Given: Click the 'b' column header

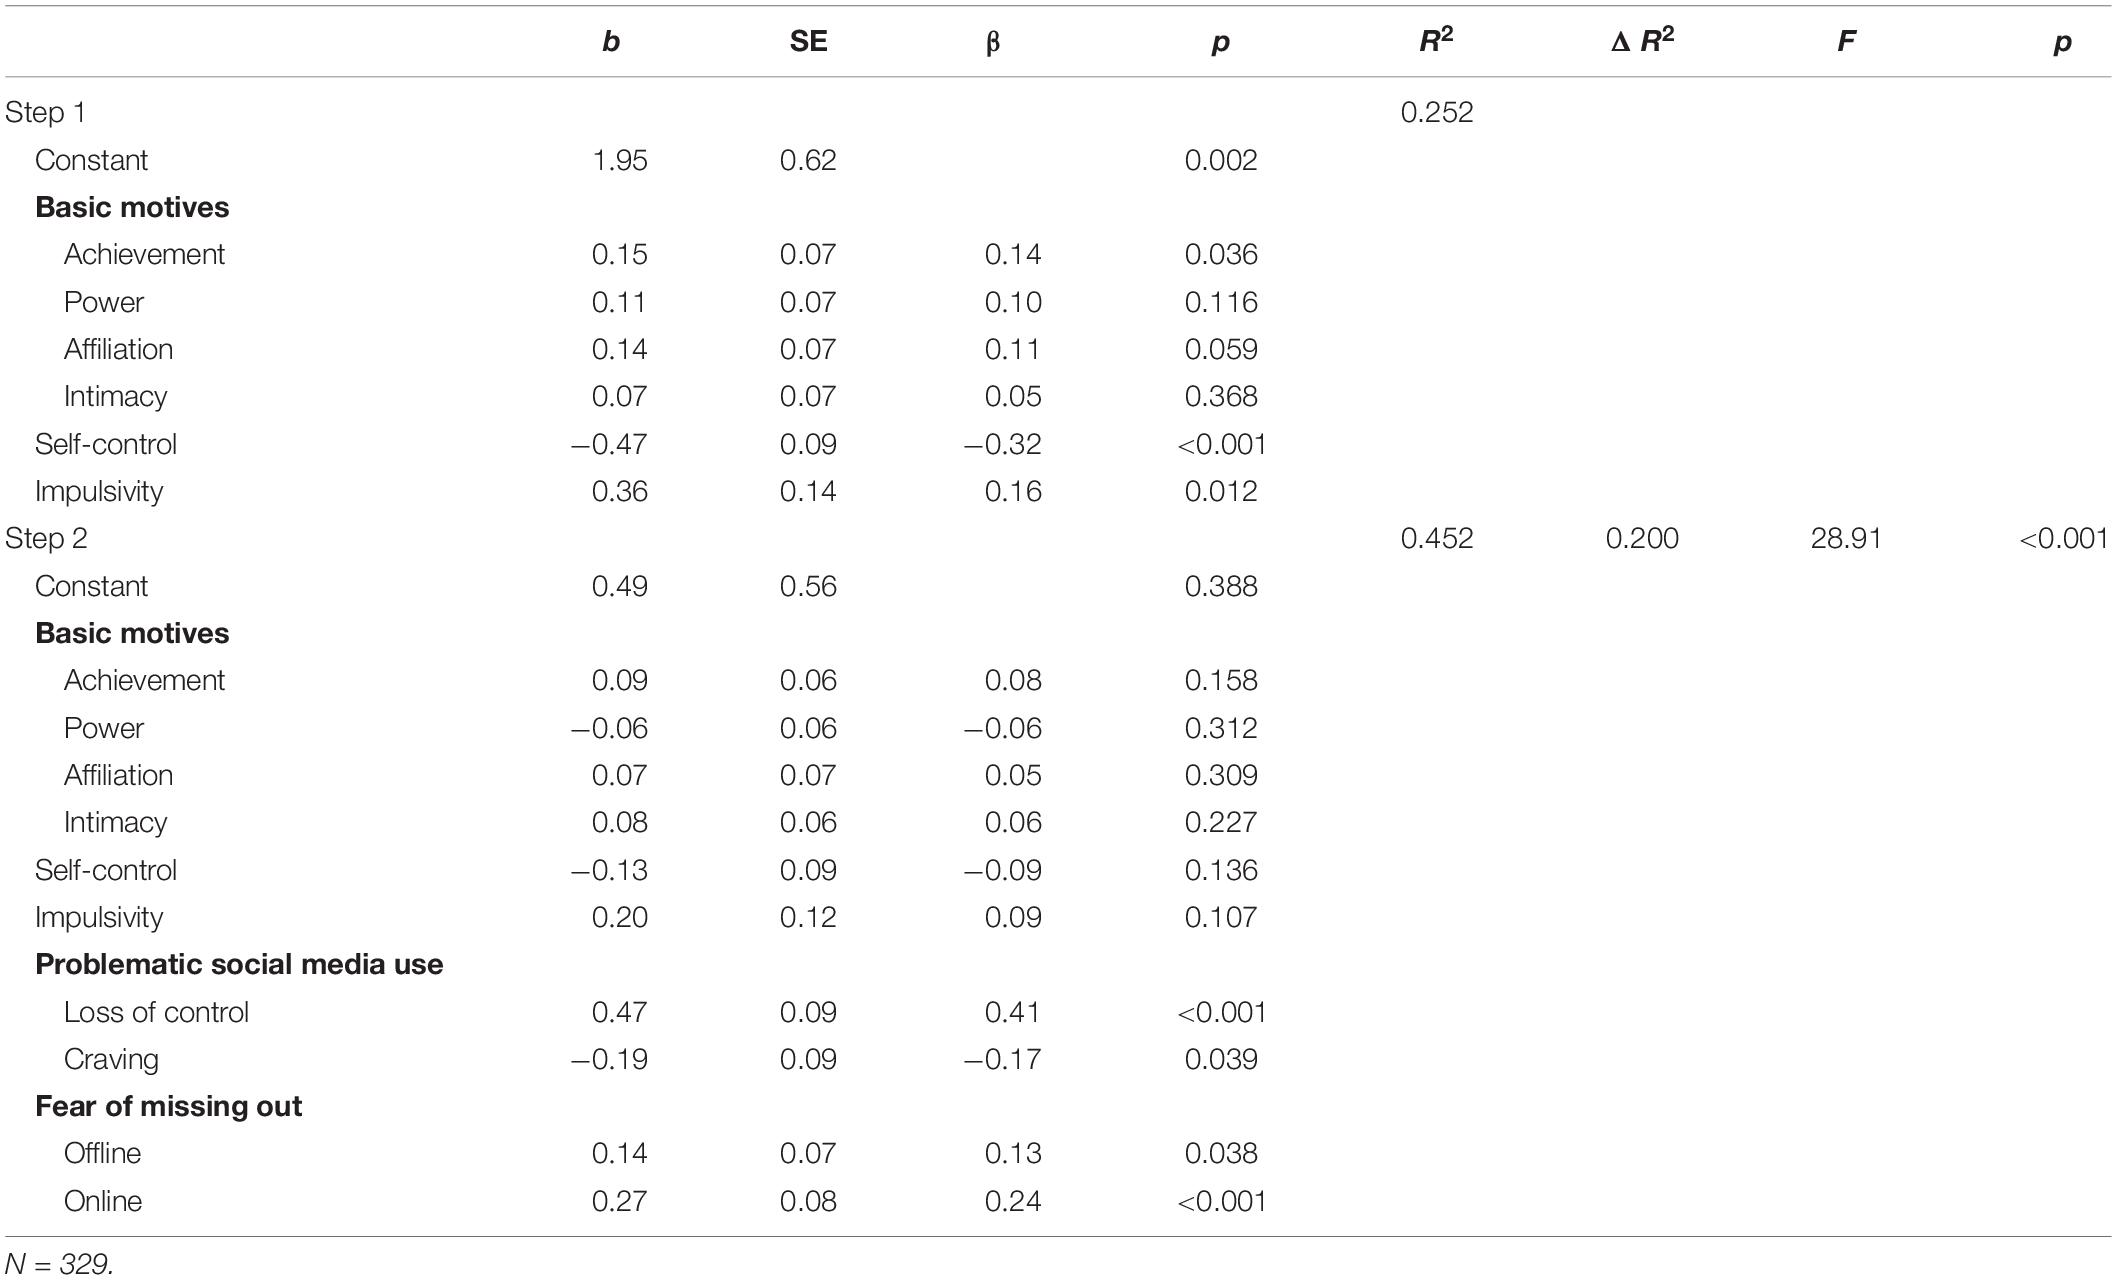Looking at the screenshot, I should coord(611,42).
